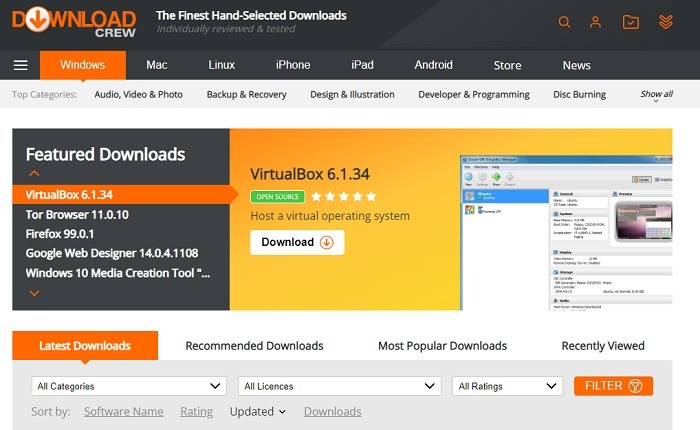Switch to Recommended Downloads tab
Viewport: 700px width, 430px height.
254,346
